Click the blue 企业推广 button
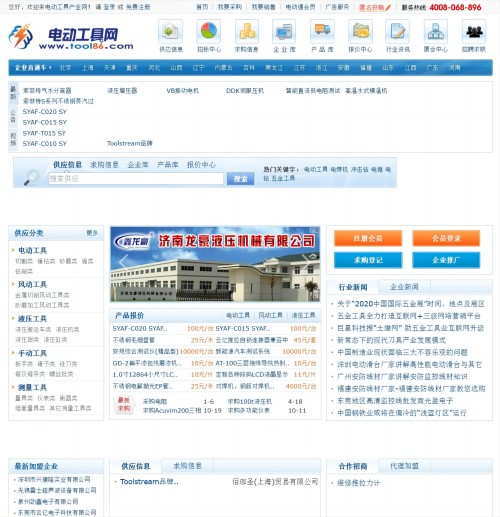The width and height of the screenshot is (500, 517). (446, 260)
